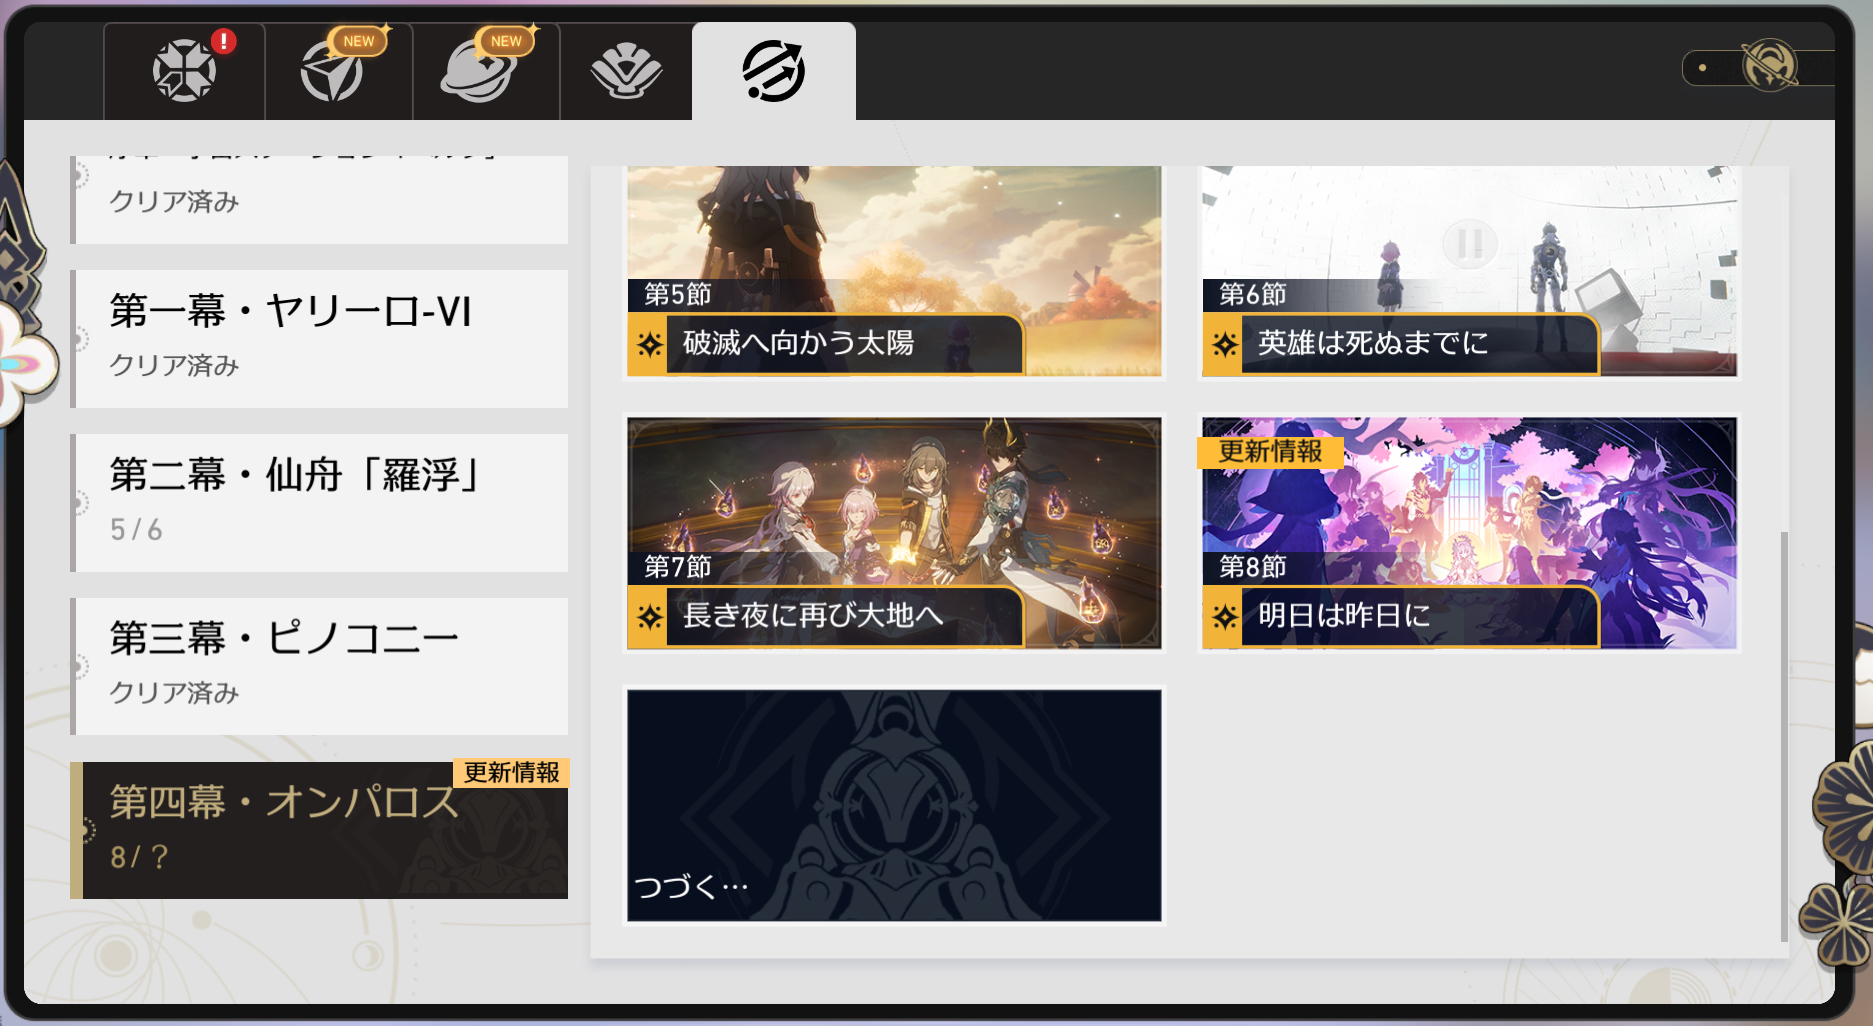Switch to the lotus shell icon tab
This screenshot has width=1873, height=1026.
(626, 71)
